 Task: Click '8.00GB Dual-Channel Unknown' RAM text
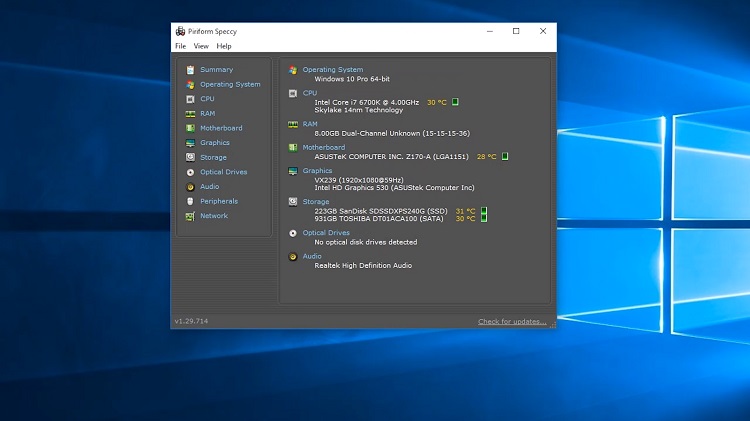(367, 133)
